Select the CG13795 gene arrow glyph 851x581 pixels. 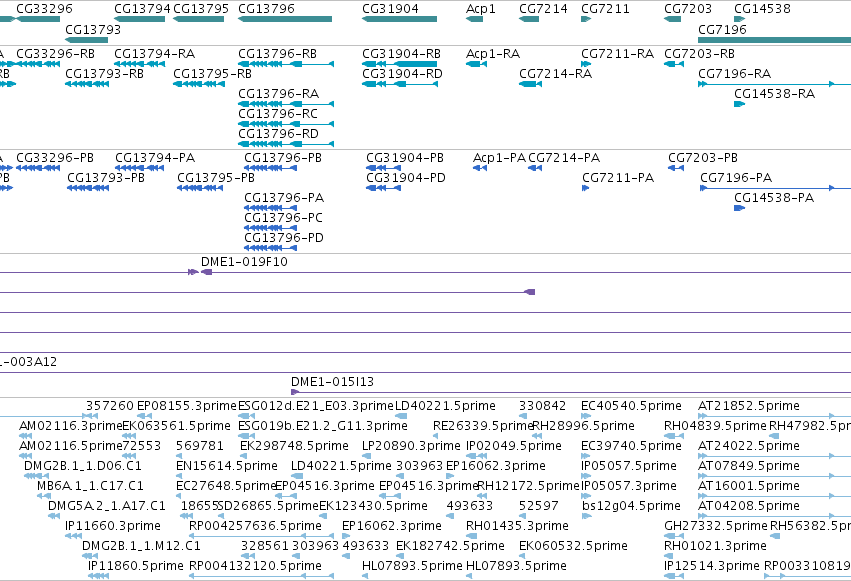point(199,19)
